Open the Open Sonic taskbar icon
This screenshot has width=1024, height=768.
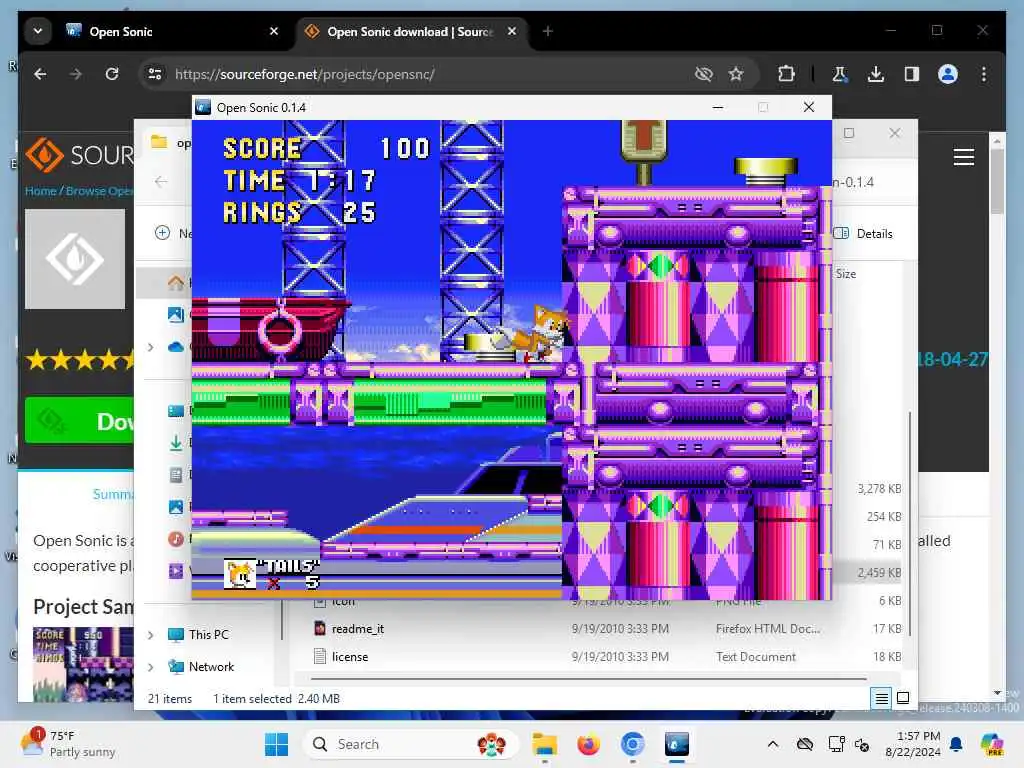(677, 744)
